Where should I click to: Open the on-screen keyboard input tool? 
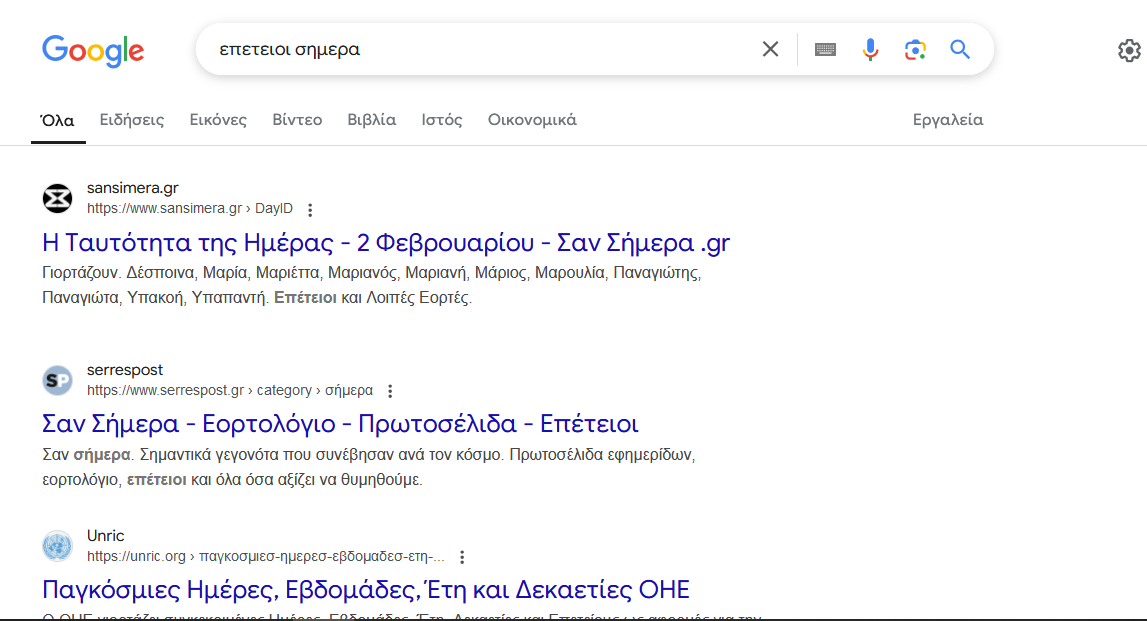point(825,49)
